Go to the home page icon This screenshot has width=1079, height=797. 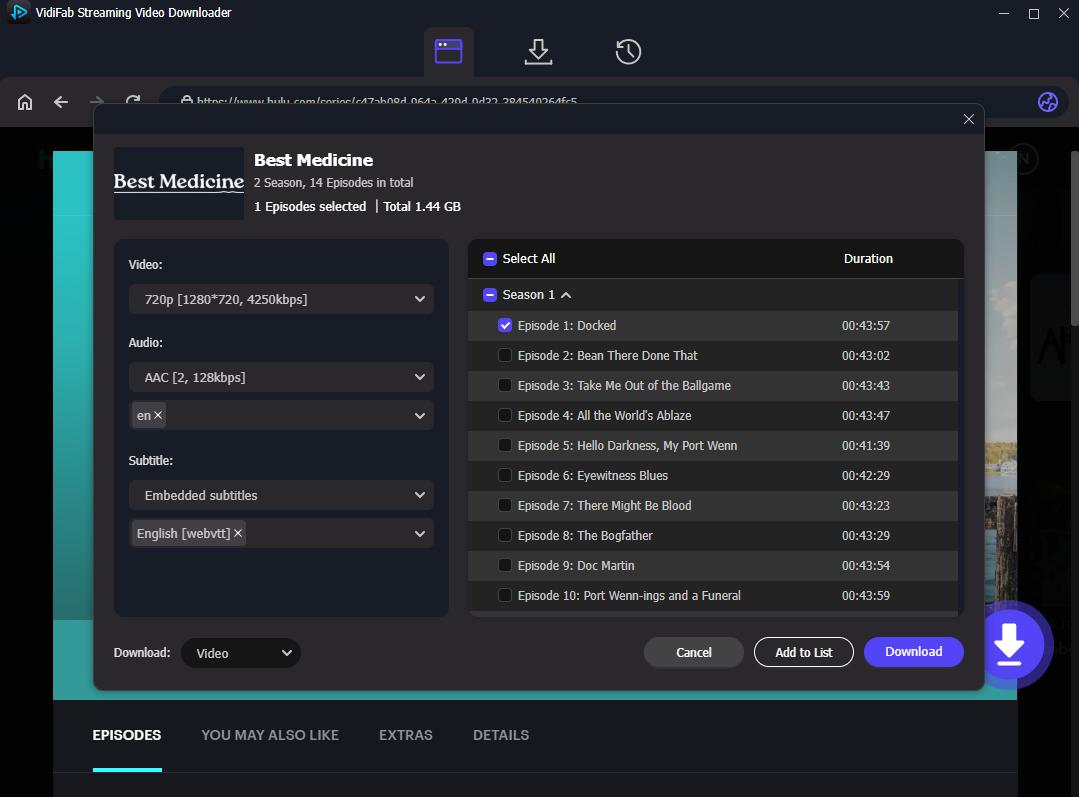click(x=25, y=102)
